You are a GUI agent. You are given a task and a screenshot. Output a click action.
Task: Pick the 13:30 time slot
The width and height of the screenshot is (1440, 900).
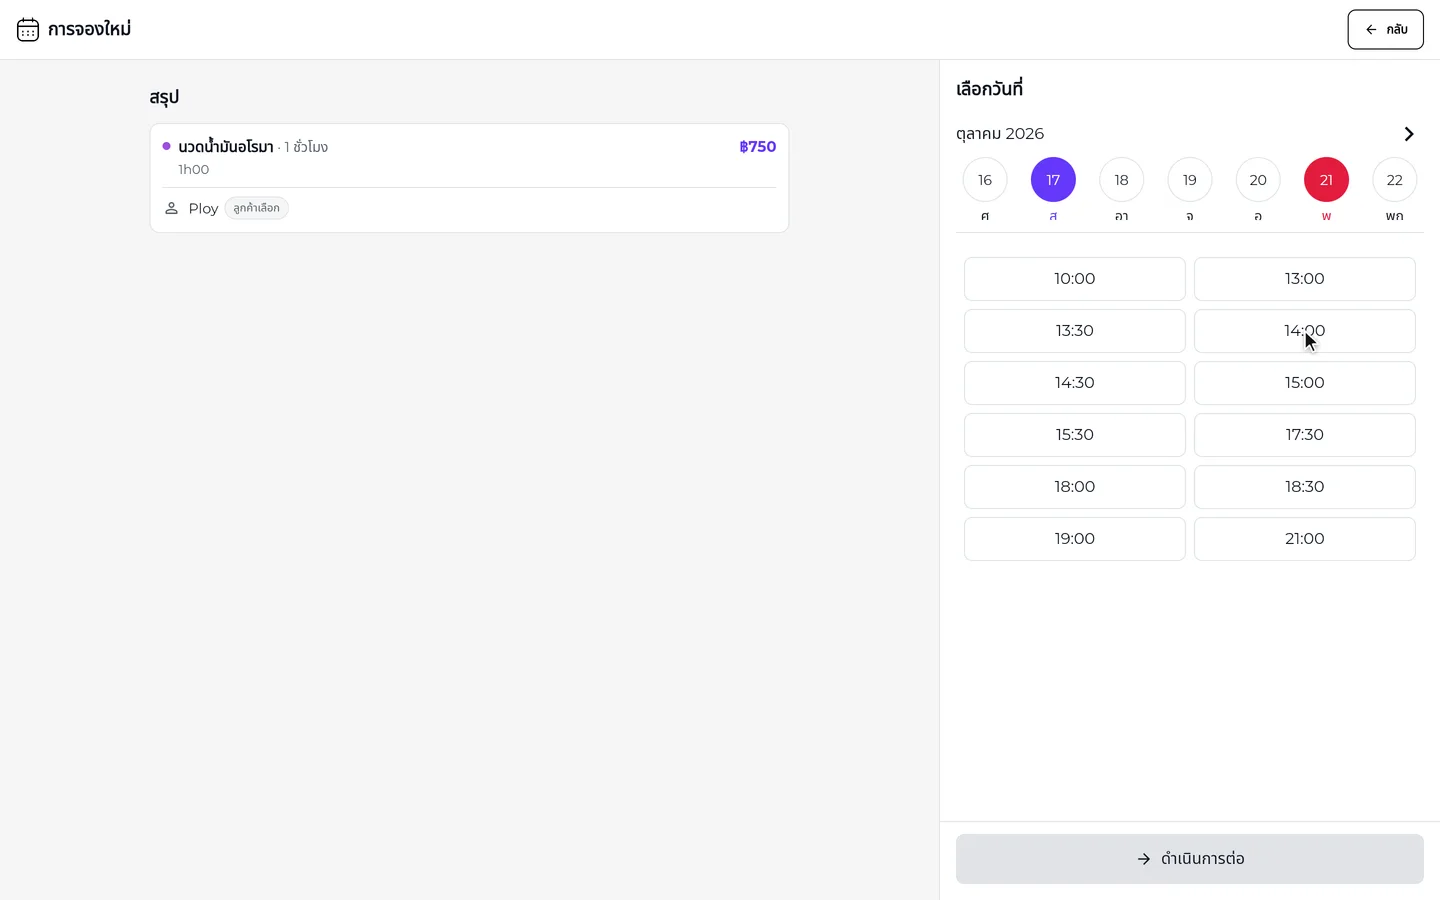pos(1075,331)
